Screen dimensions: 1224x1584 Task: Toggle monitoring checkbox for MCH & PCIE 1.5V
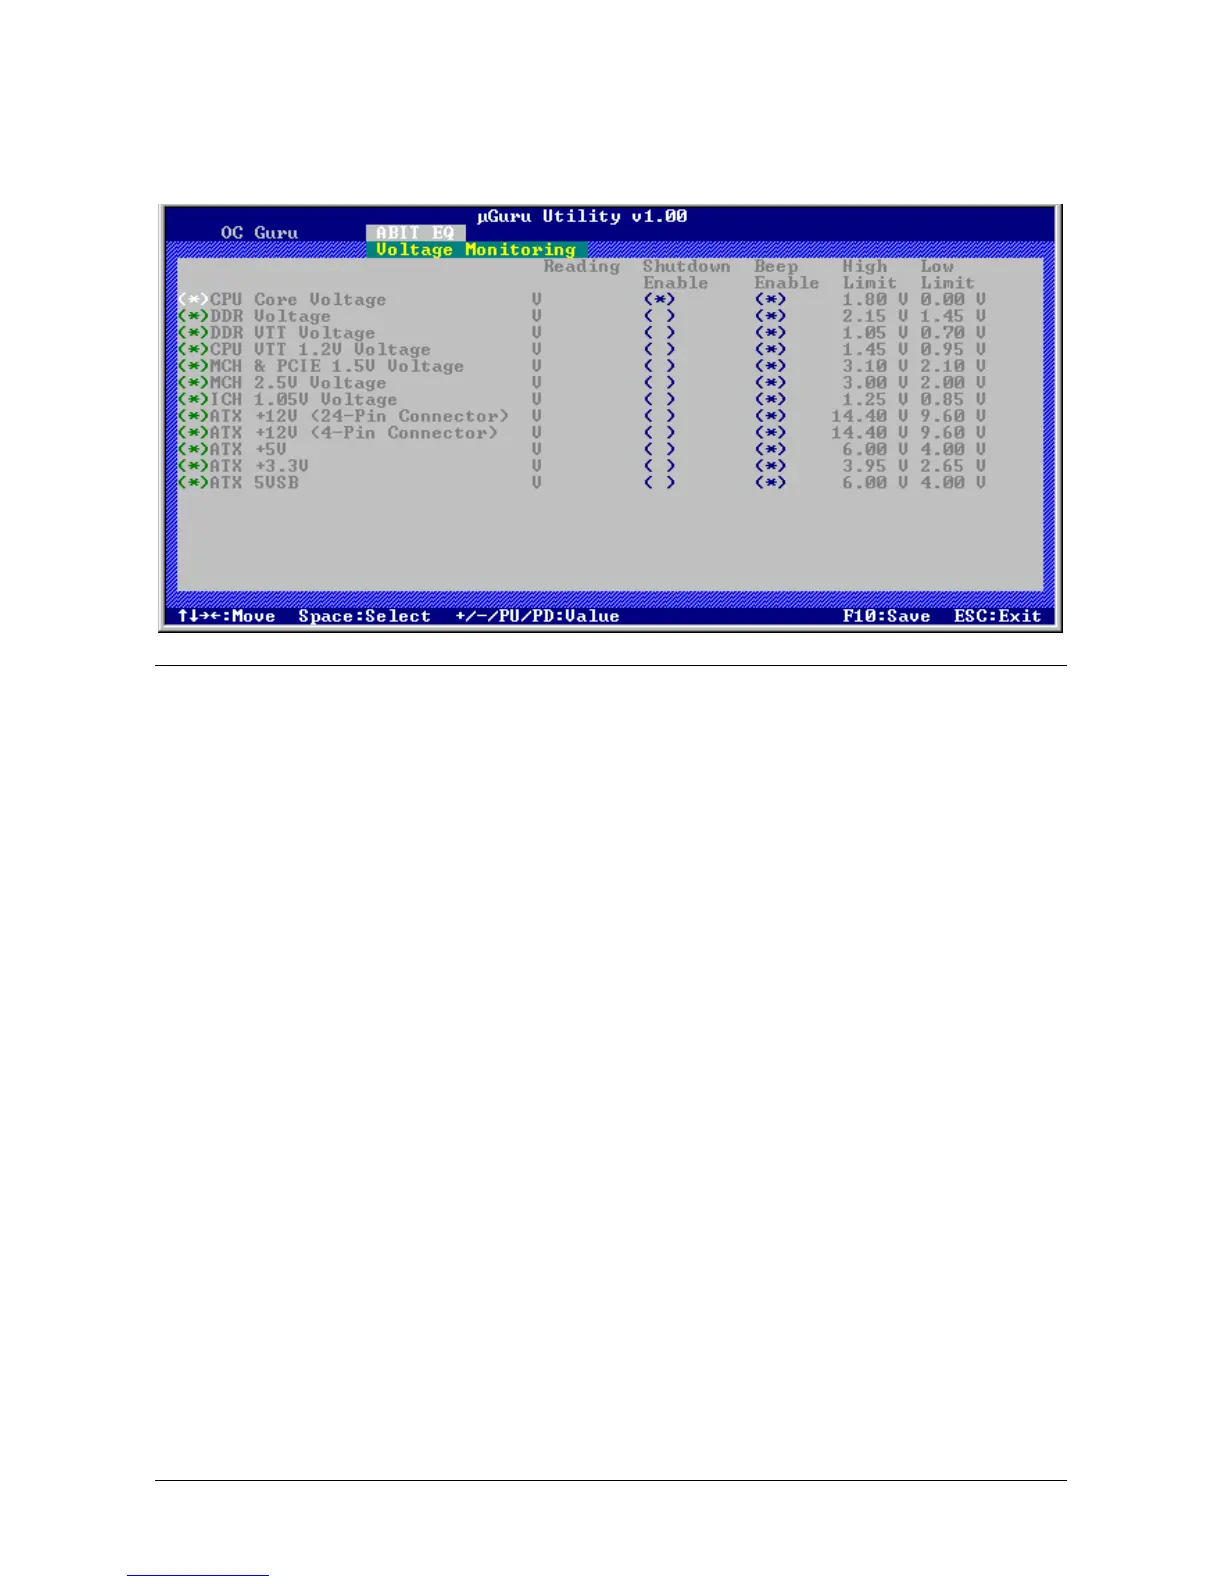(193, 366)
